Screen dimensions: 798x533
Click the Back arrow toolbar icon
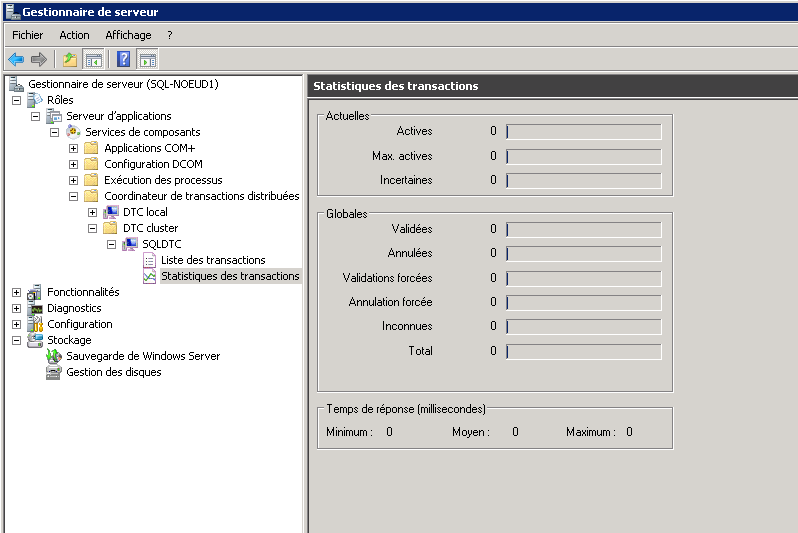16,59
